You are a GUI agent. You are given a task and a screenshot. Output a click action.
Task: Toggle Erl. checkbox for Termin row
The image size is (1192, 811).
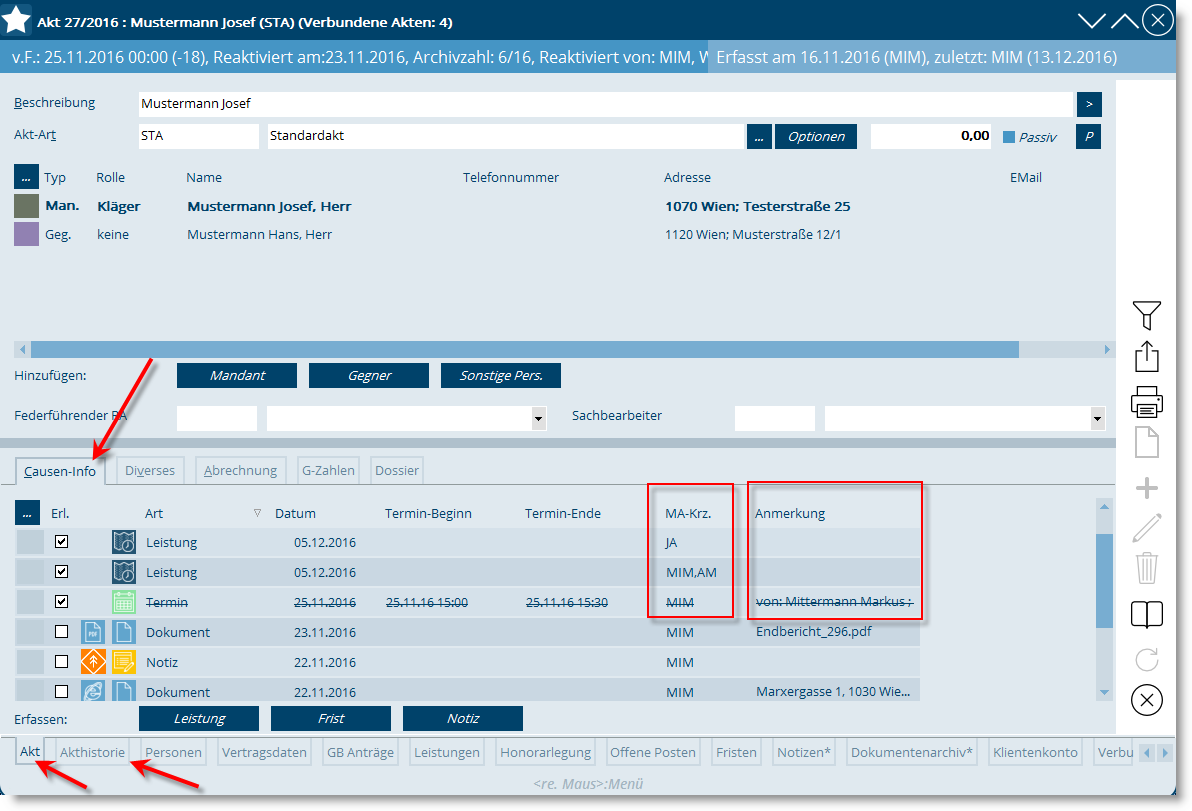(62, 601)
